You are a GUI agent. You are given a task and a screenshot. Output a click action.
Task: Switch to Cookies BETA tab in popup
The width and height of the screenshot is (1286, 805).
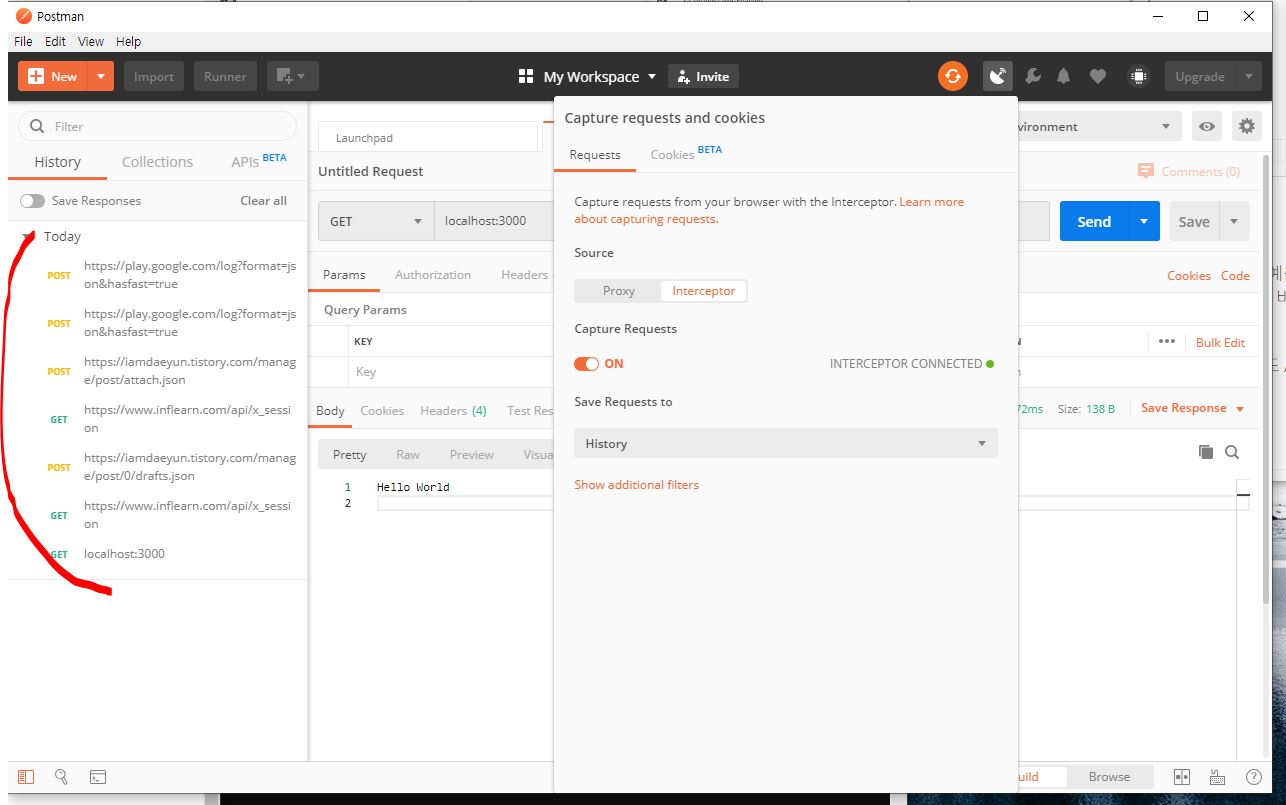point(686,153)
